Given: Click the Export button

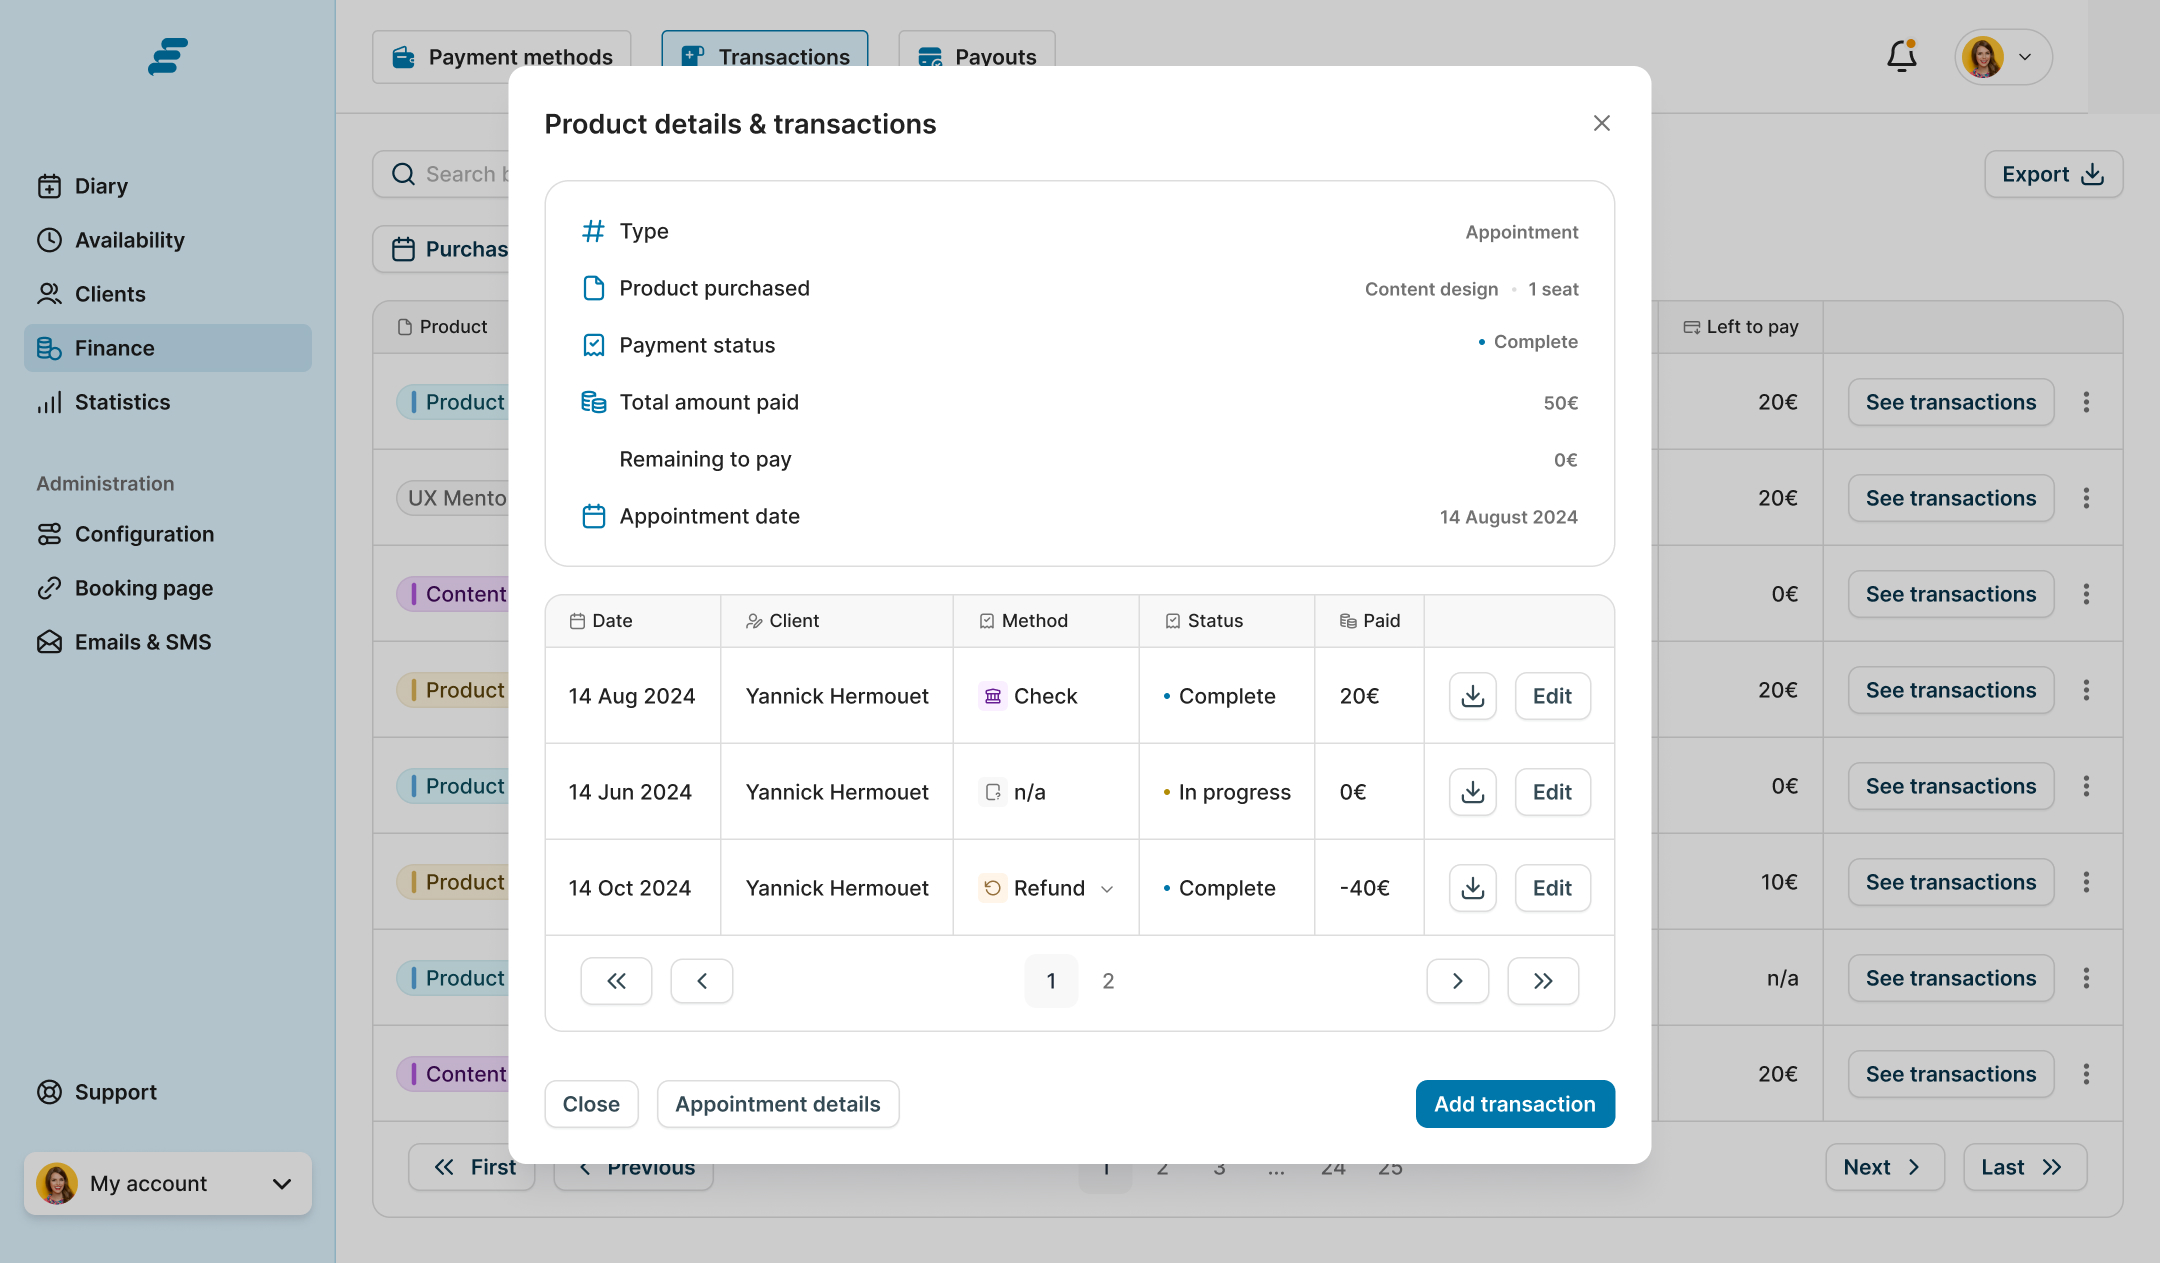Looking at the screenshot, I should pos(2052,174).
